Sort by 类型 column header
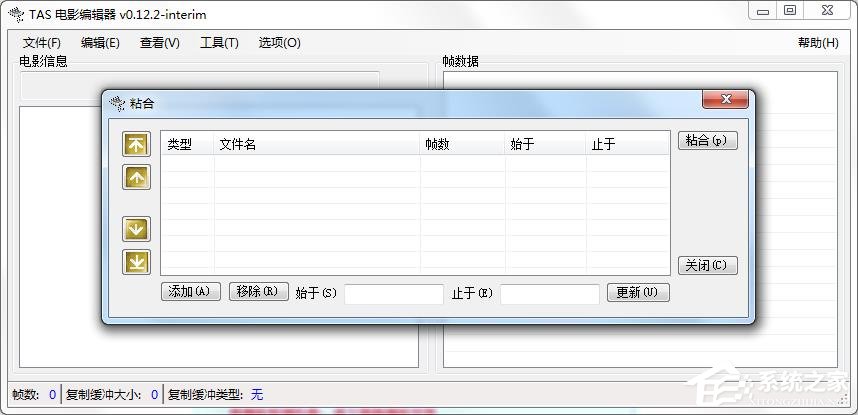Screen dimensions: 858x415 tap(187, 145)
